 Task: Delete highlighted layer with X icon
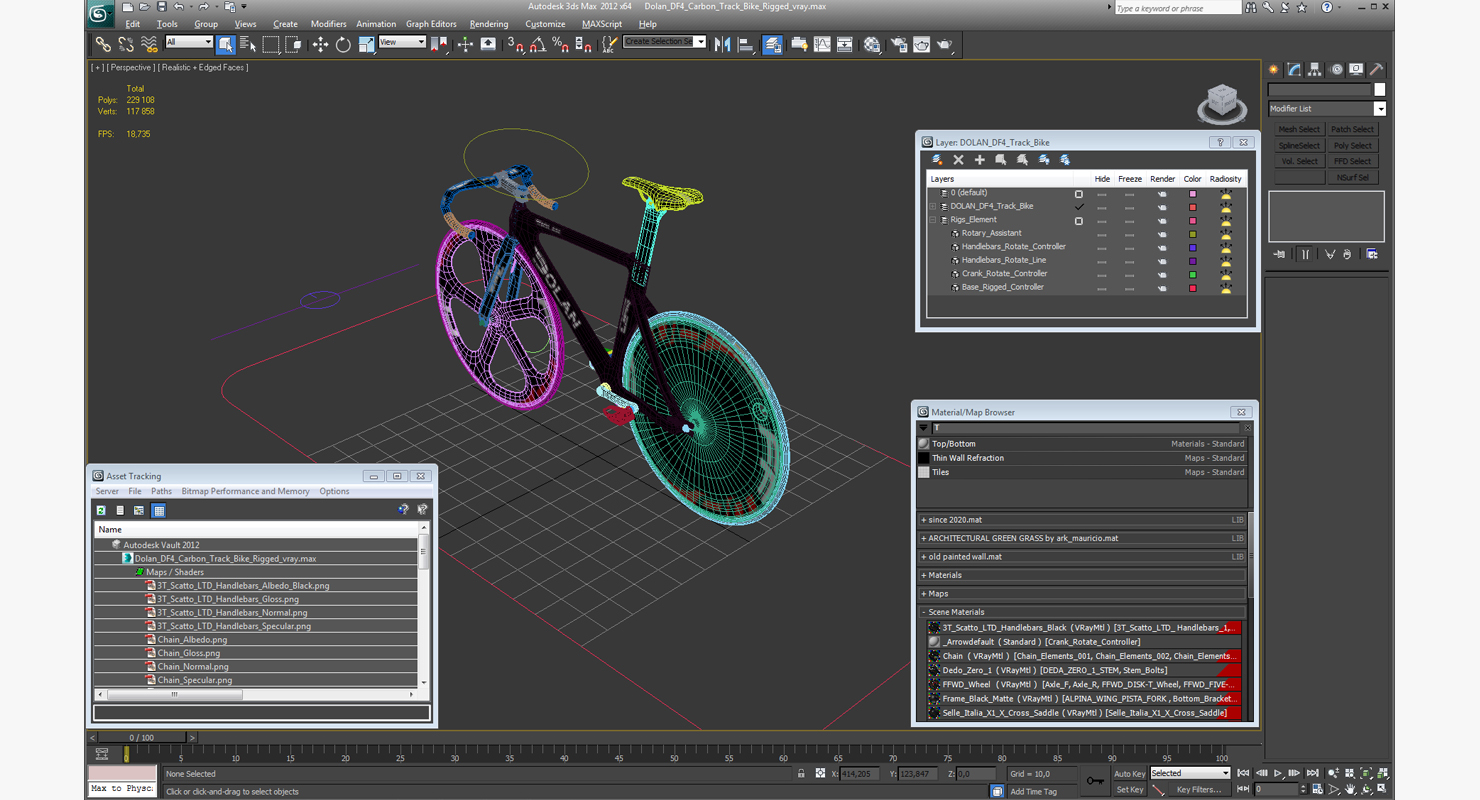coord(958,160)
